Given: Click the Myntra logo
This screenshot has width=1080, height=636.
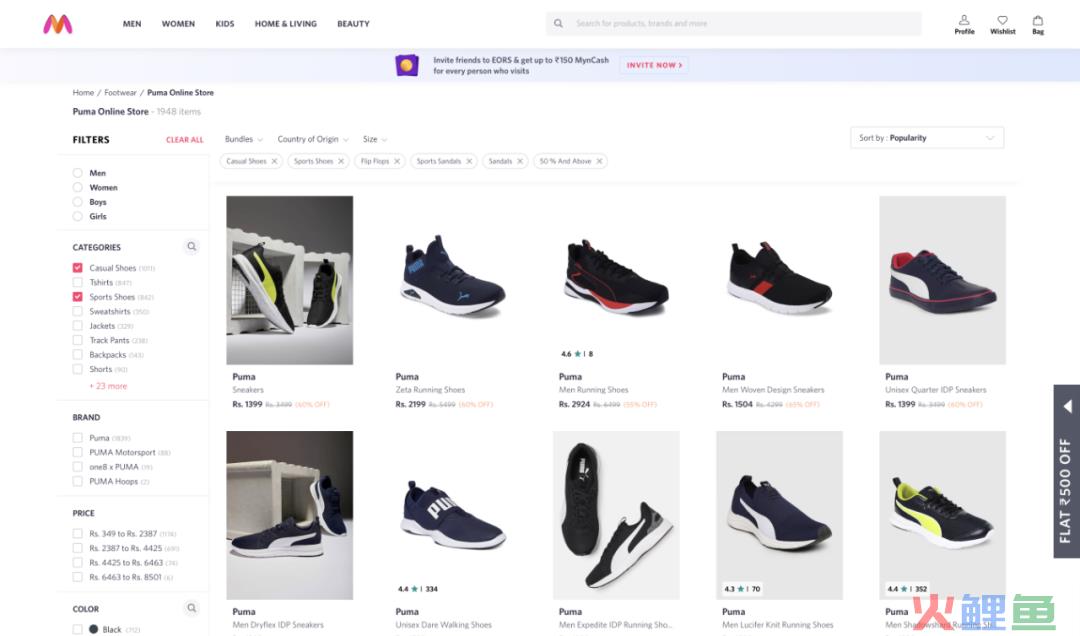Looking at the screenshot, I should coord(58,24).
